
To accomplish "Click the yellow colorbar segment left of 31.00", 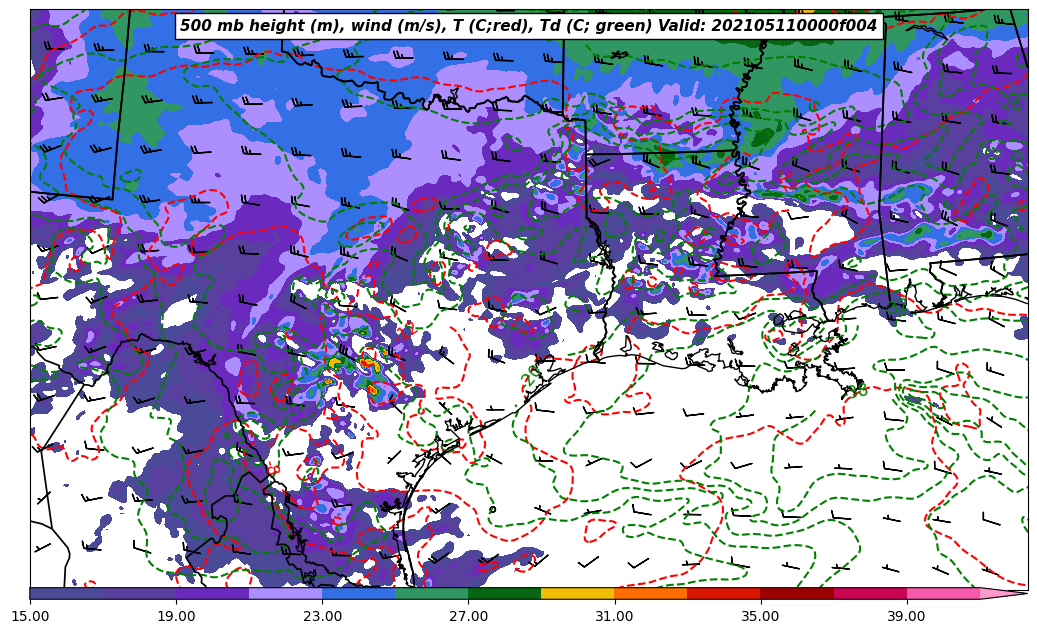I will [577, 593].
